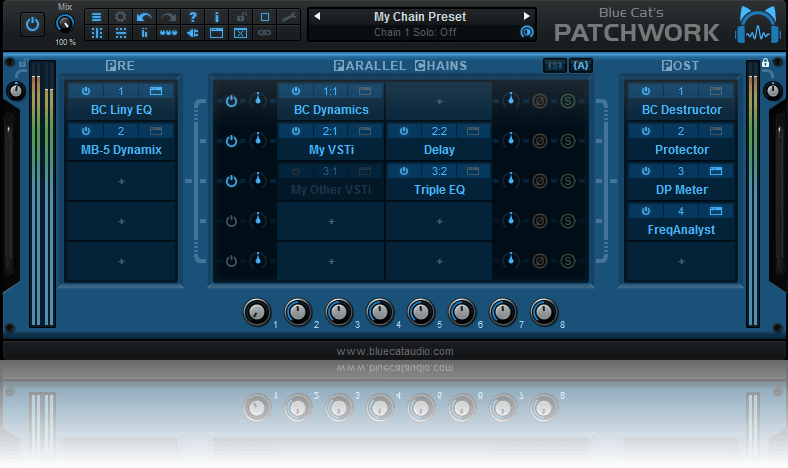Open the Delay plugin name menu
This screenshot has width=788, height=468.
point(439,150)
